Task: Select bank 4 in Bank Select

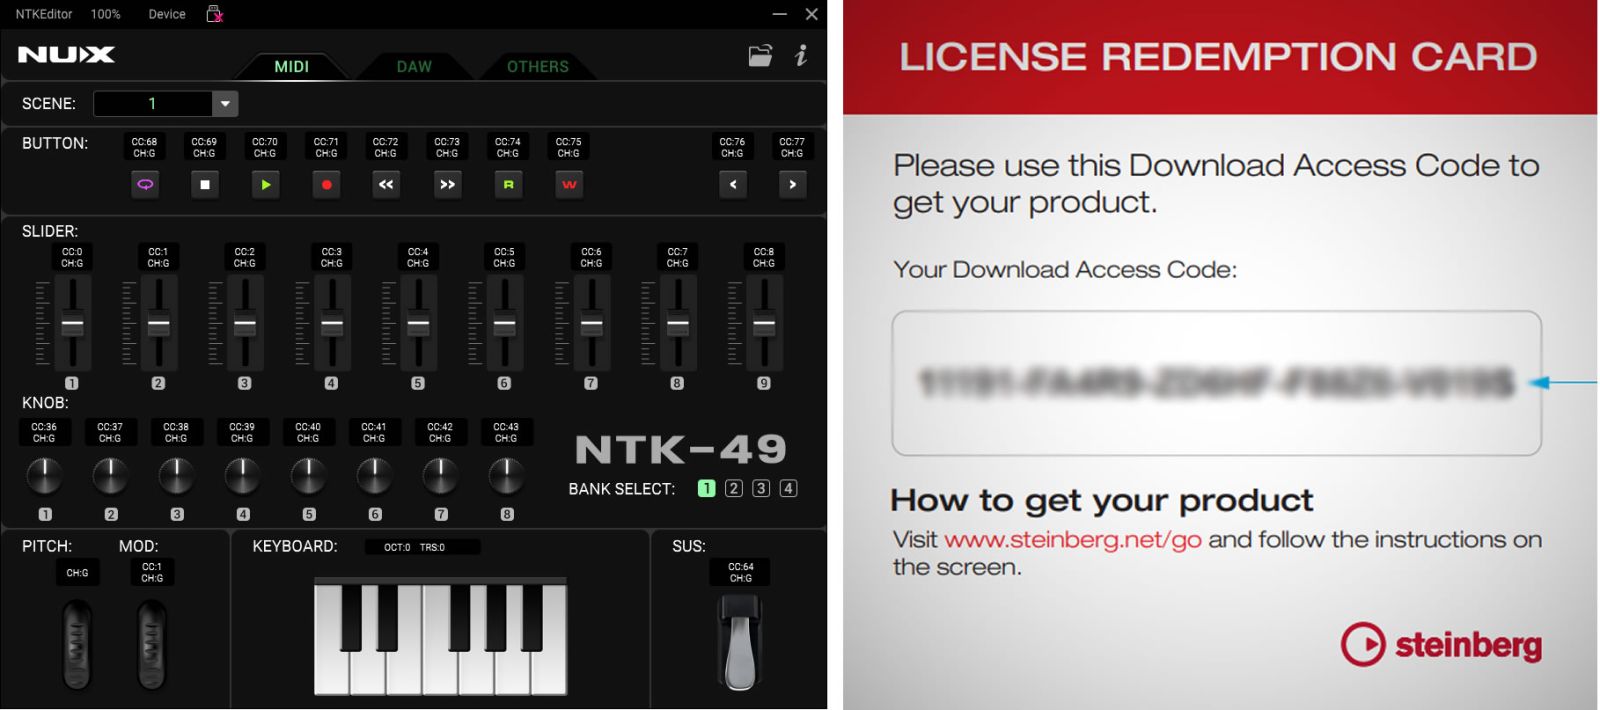Action: (788, 488)
